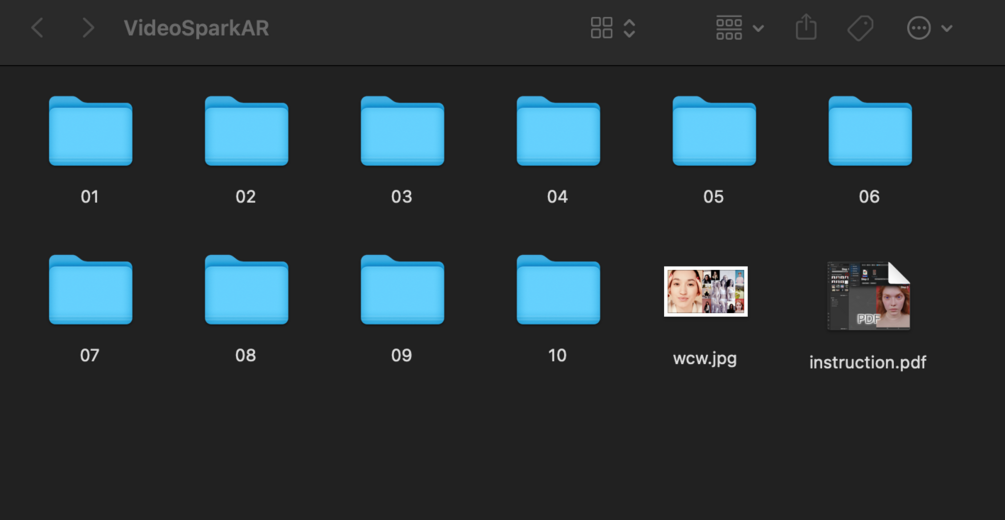Expand the grouping dropdown chevron
This screenshot has width=1005, height=520.
758,28
